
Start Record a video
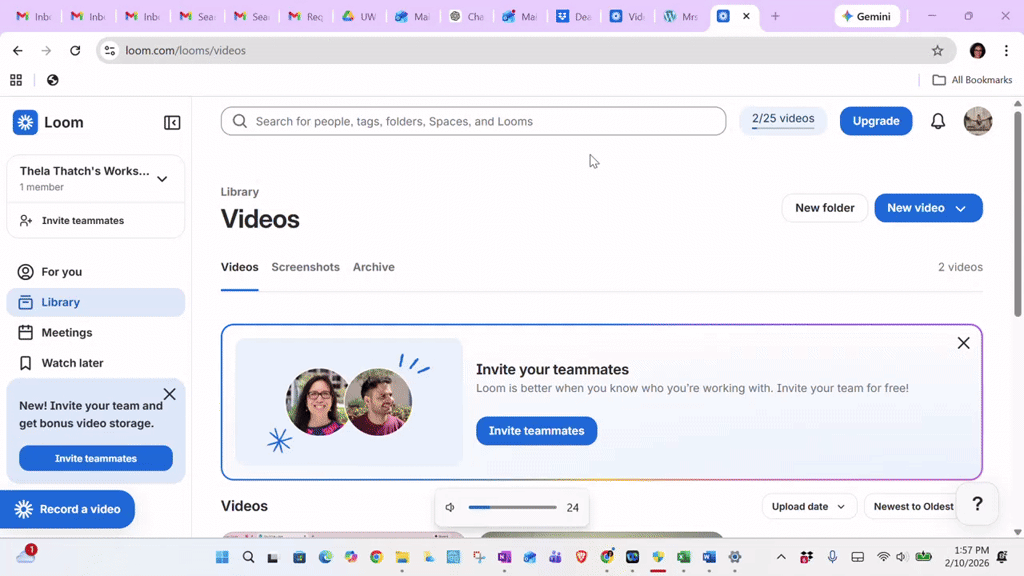68,509
